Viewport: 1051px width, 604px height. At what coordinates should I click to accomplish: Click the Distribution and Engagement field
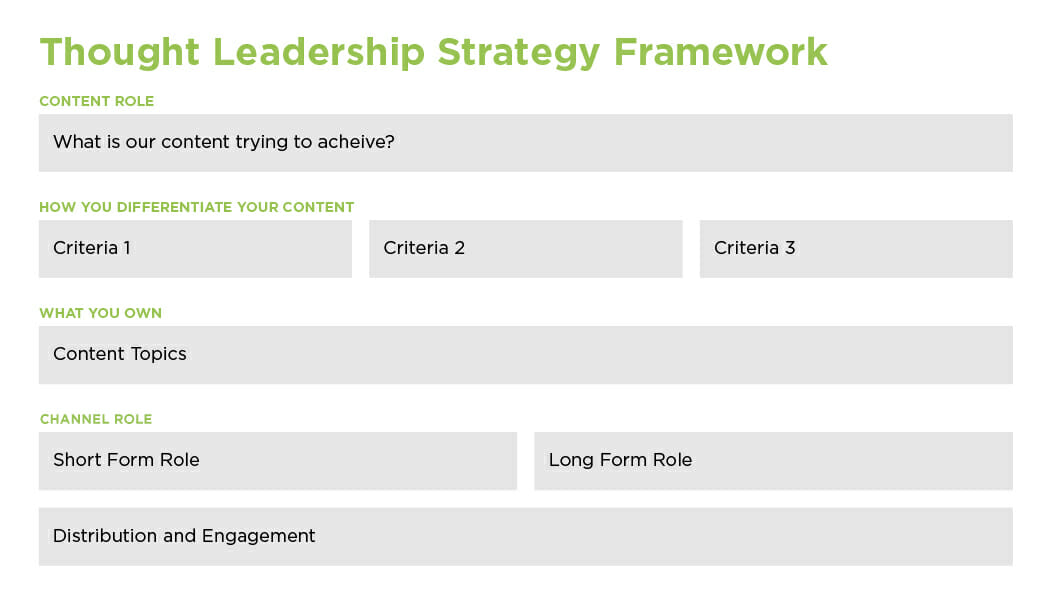coord(526,536)
